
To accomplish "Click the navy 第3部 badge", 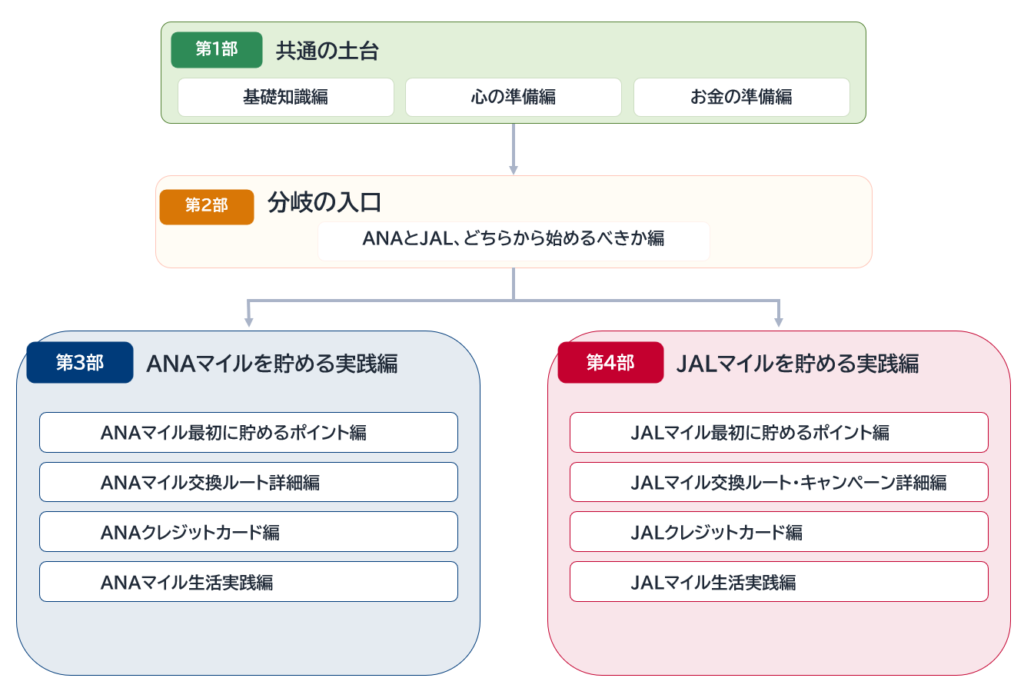I will (x=80, y=362).
